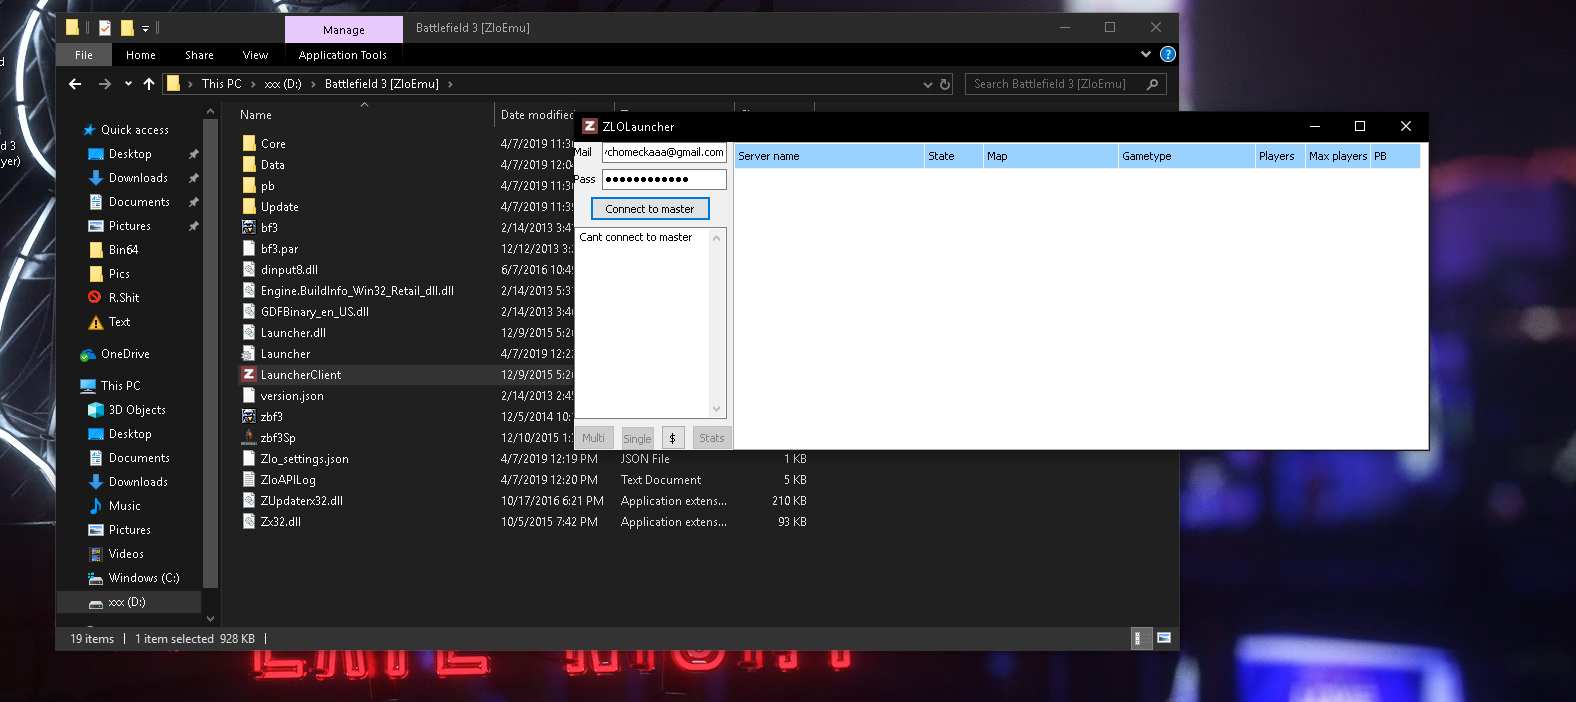This screenshot has height=702, width=1576.
Task: Select the Update folder icon
Action: (x=249, y=206)
